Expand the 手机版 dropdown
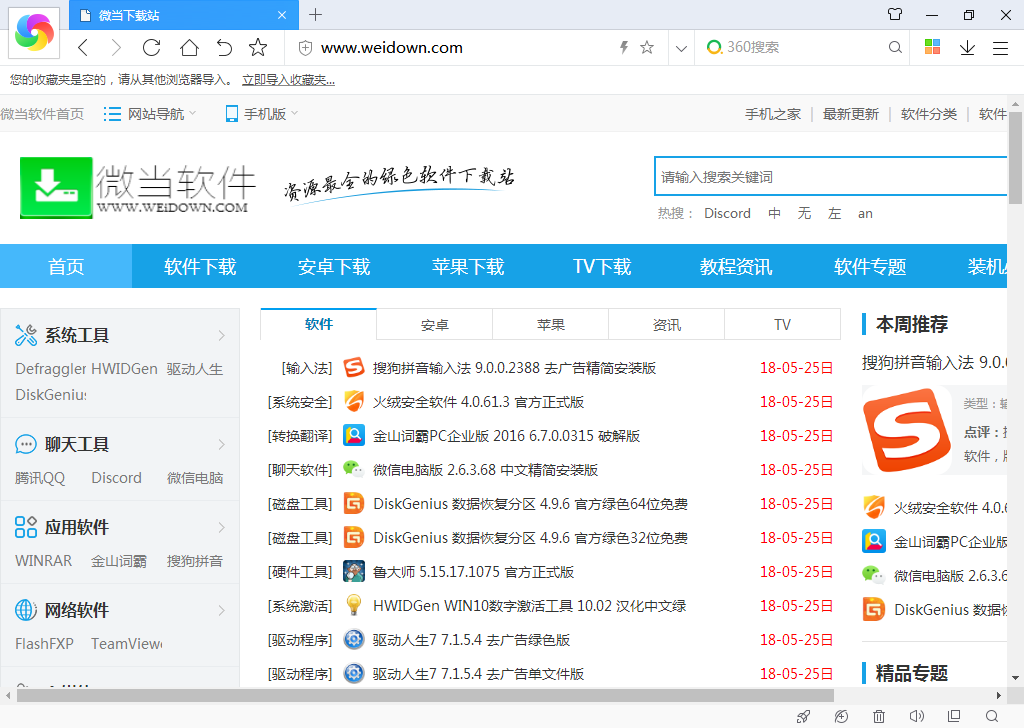Viewport: 1024px width, 728px height. (261, 114)
